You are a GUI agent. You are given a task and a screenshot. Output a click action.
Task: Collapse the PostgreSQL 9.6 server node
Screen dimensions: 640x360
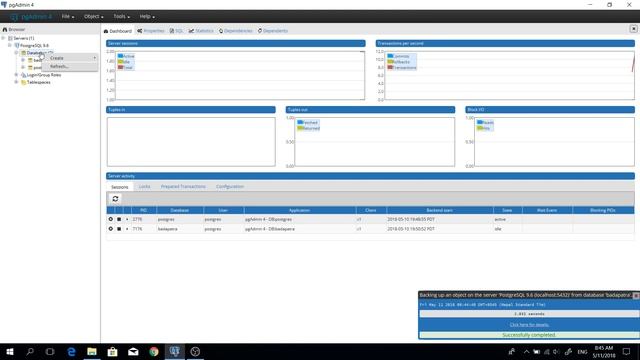tap(10, 45)
